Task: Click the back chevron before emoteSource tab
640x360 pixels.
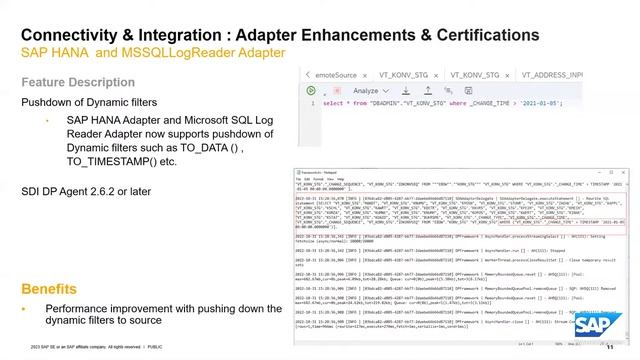Action: [308, 75]
